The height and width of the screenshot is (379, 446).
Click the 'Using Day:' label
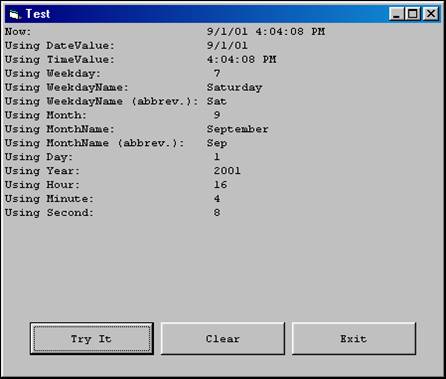pyautogui.click(x=39, y=157)
